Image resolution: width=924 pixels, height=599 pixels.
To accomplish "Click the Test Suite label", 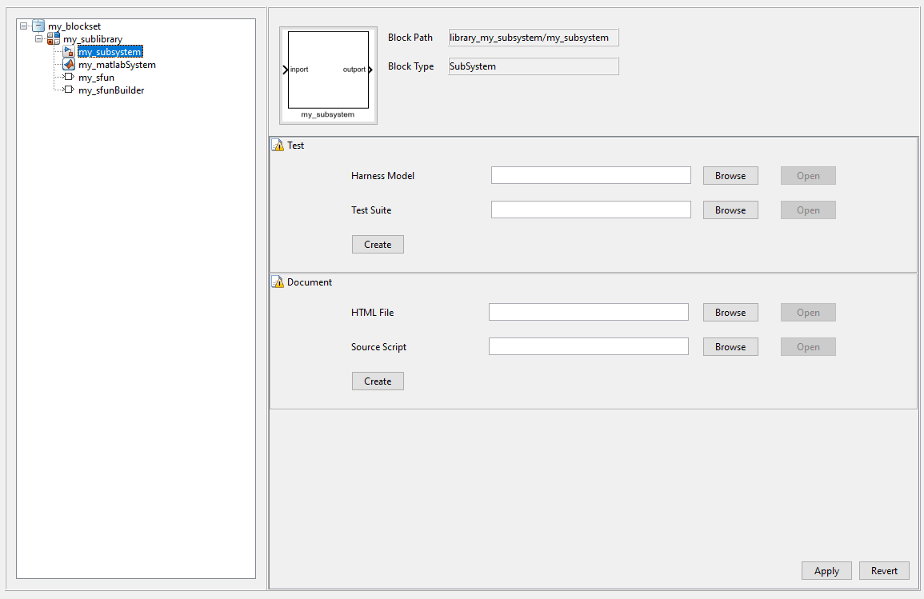I will tap(371, 210).
